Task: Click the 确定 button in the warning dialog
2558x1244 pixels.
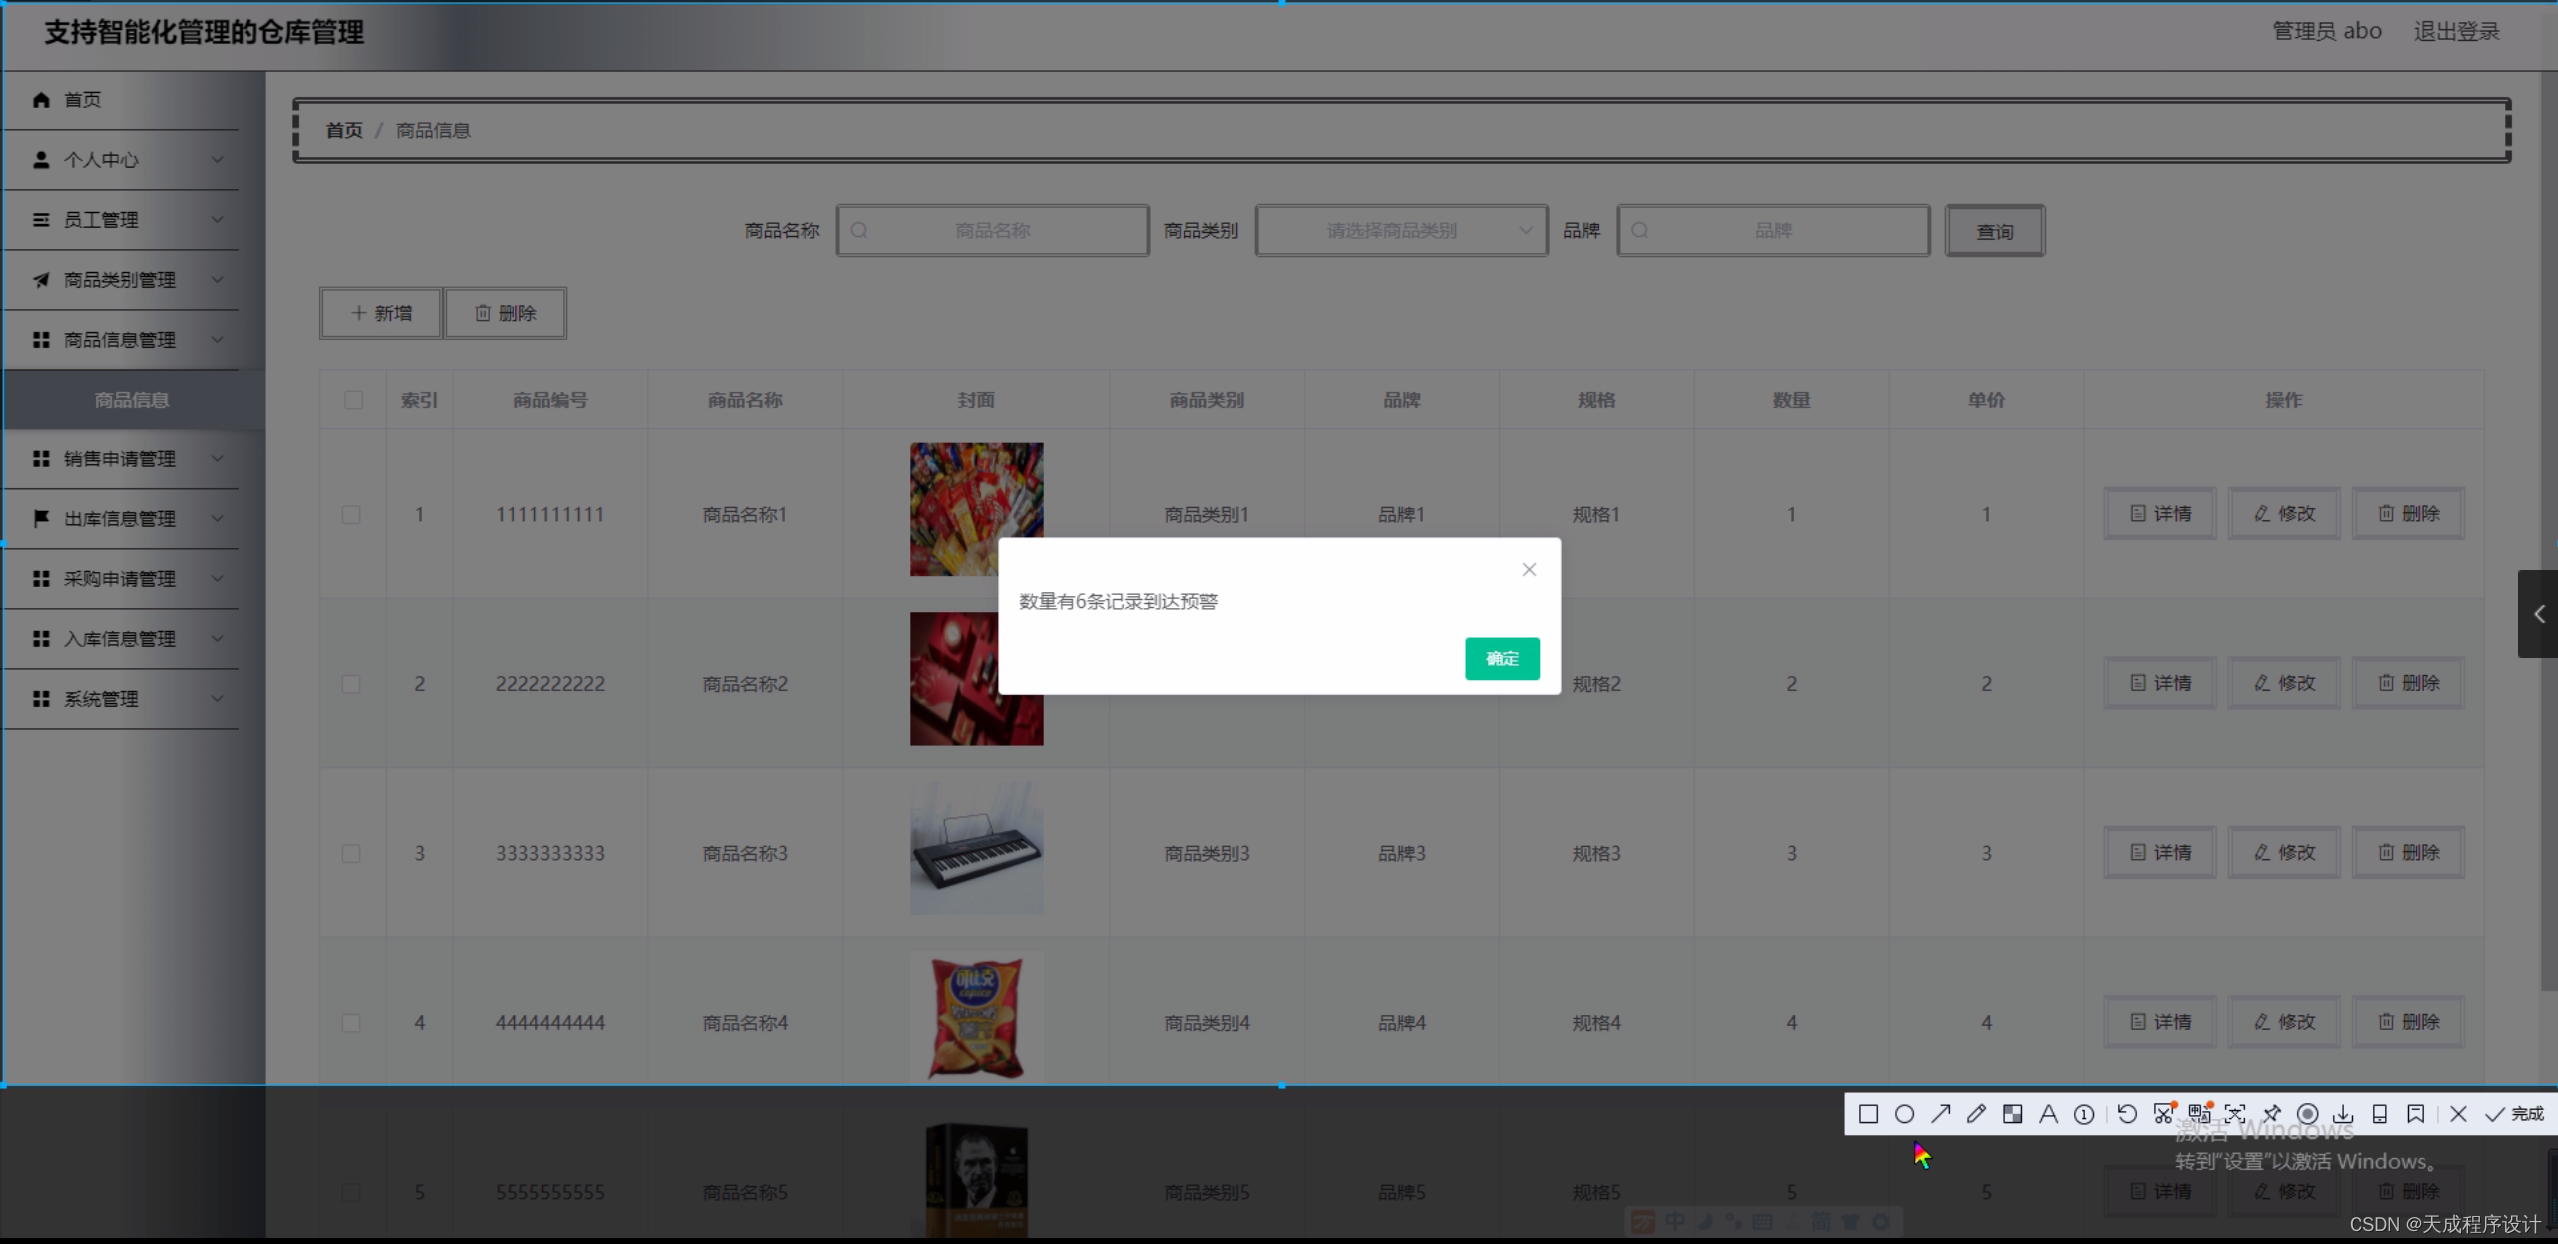Action: (1502, 658)
